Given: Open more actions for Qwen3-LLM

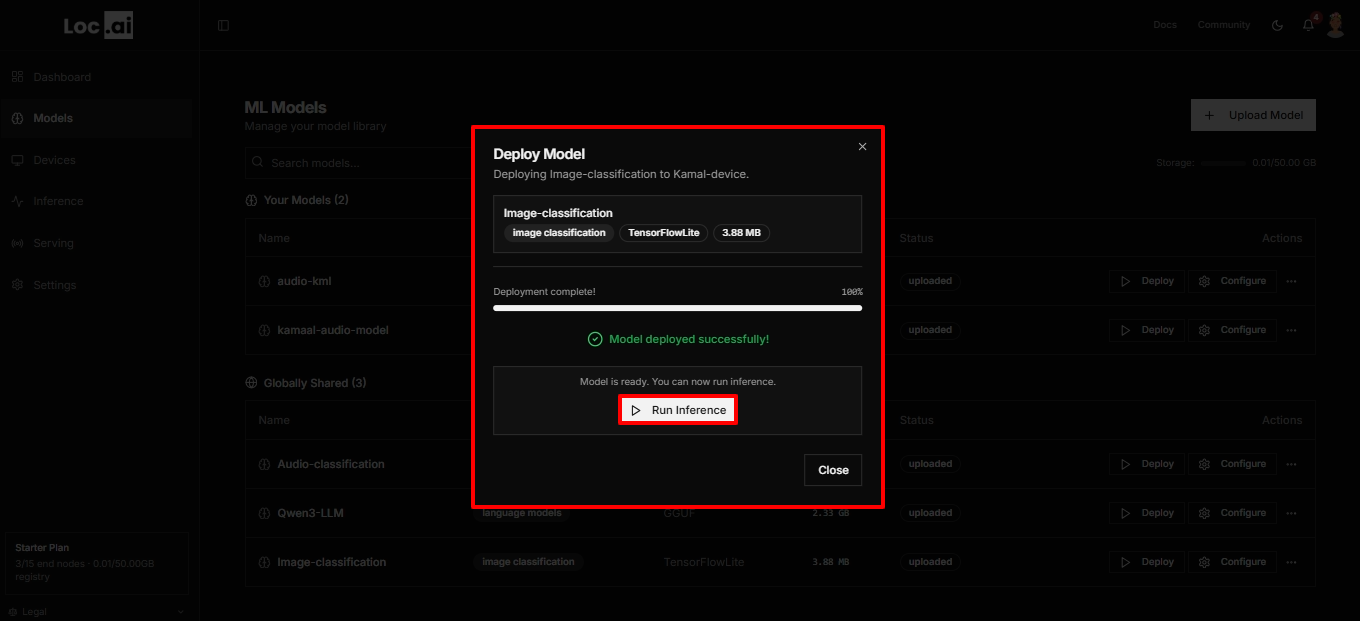Looking at the screenshot, I should point(1291,513).
